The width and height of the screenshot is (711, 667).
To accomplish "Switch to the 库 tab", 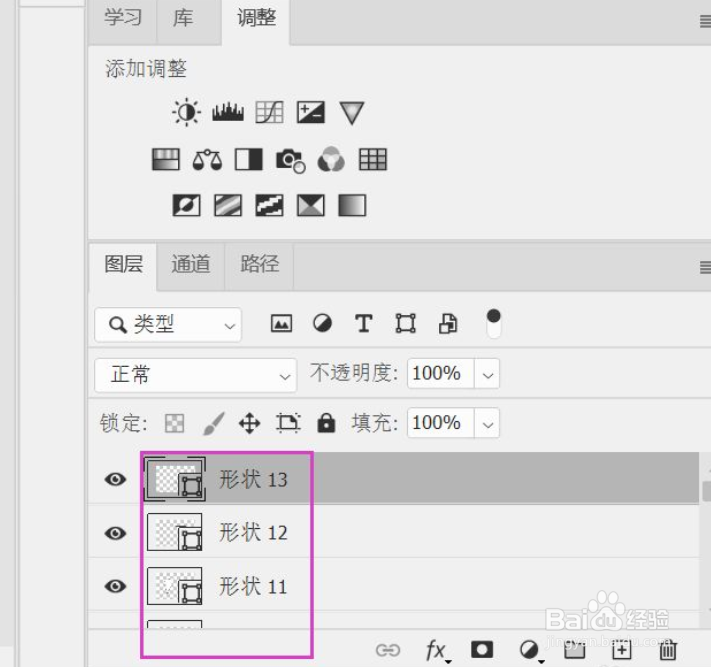I will pos(183,18).
